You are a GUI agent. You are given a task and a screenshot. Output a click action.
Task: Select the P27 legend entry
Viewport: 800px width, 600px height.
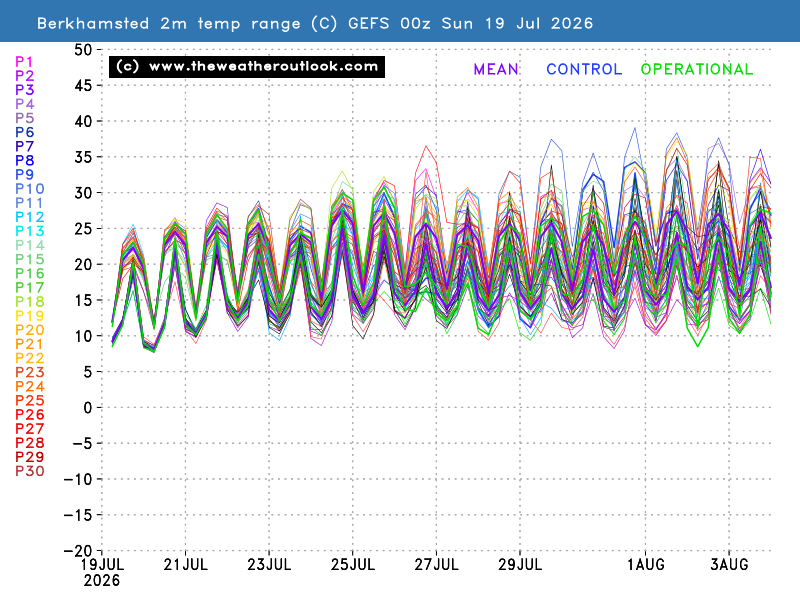tap(30, 429)
